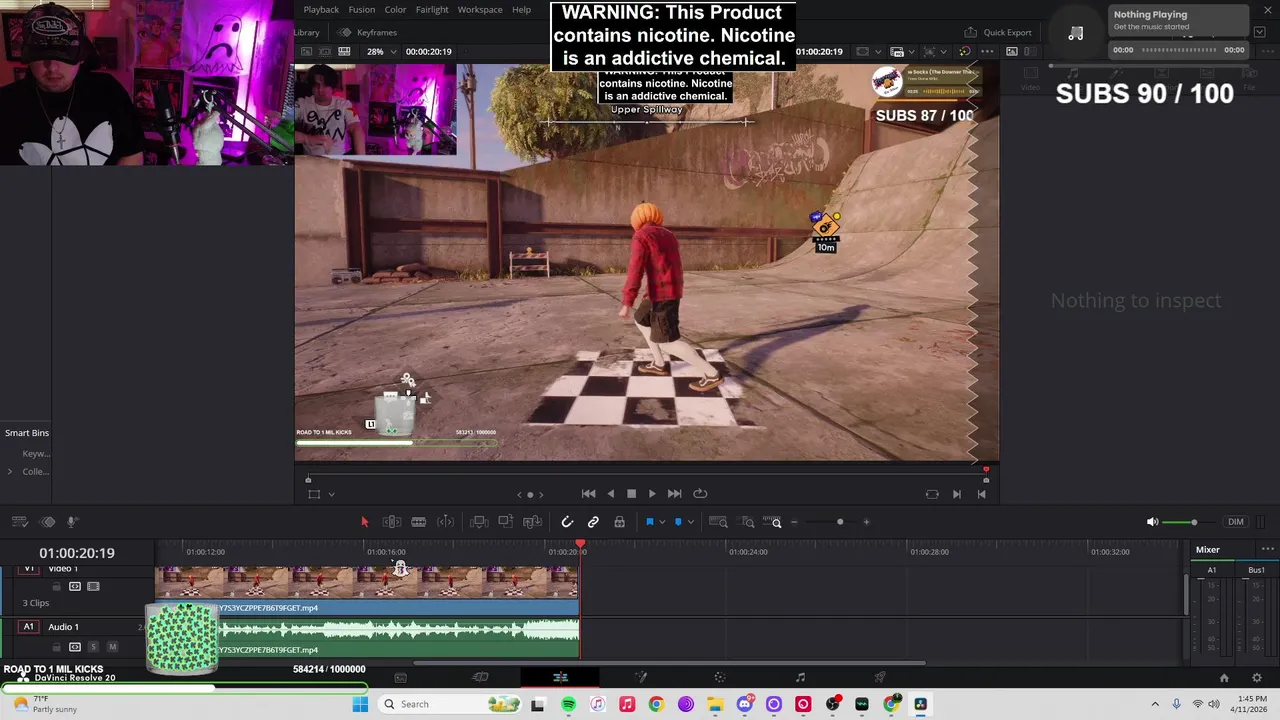Open the Deliver page rocket icon
1280x720 pixels.
point(880,677)
